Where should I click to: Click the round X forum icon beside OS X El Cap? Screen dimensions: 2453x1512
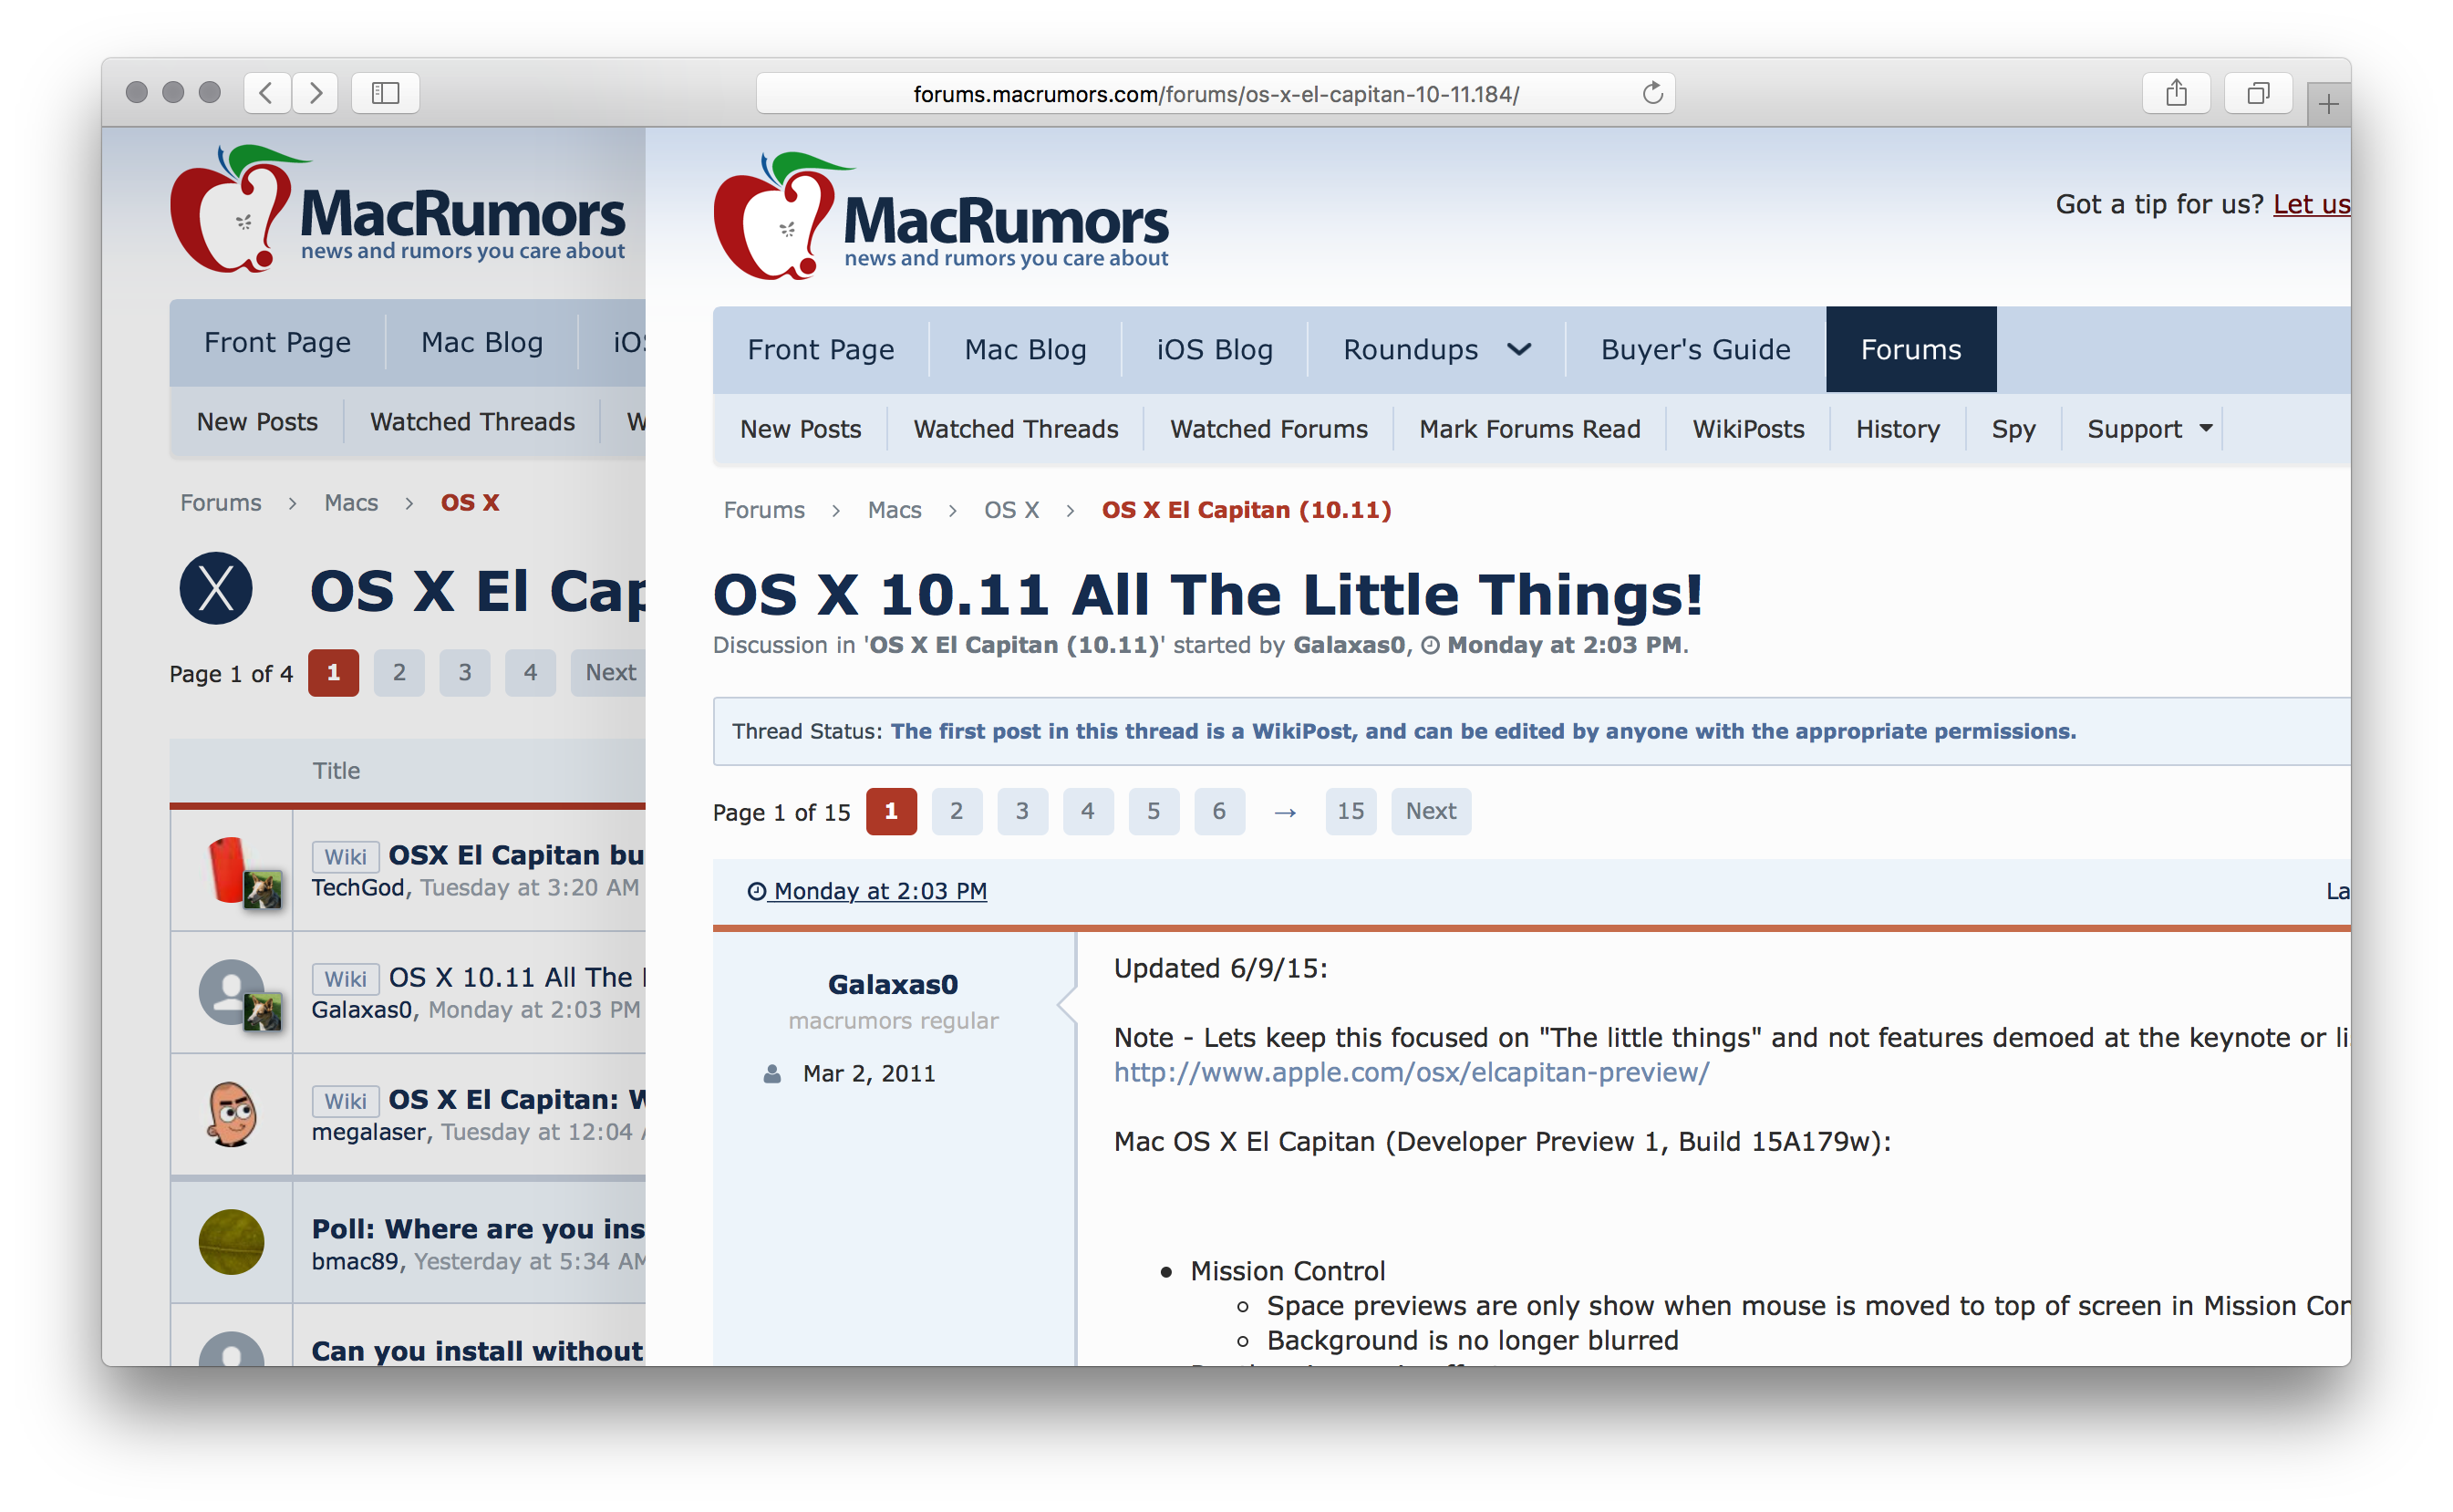tap(216, 588)
